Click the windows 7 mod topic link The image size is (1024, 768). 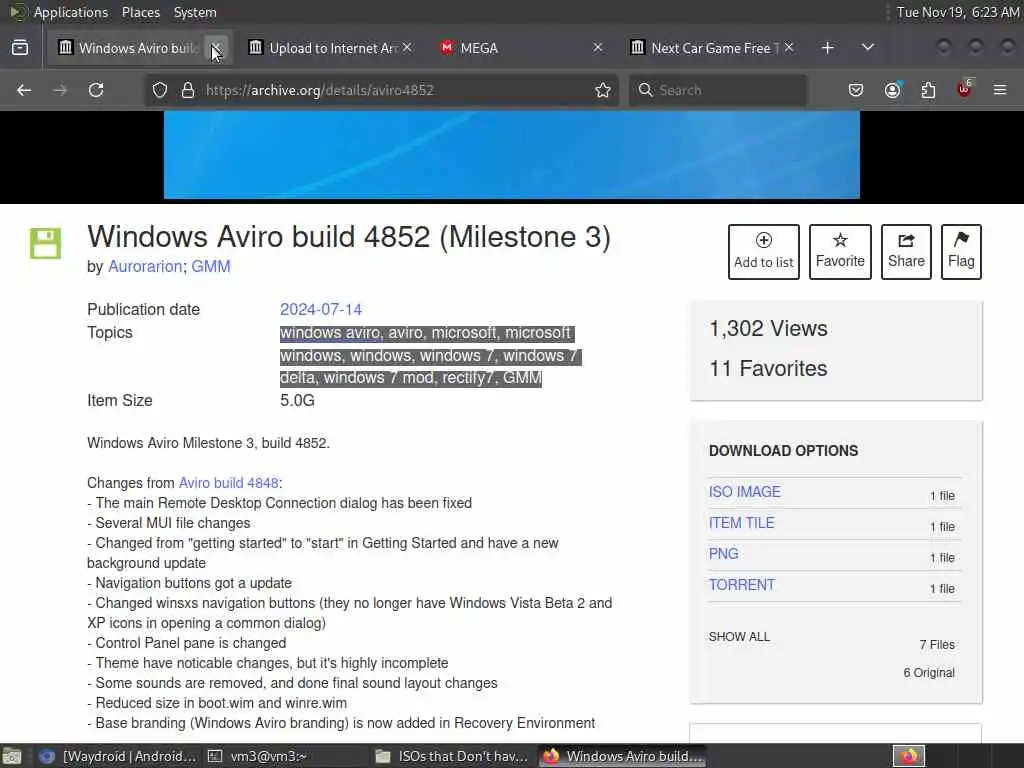click(x=378, y=378)
